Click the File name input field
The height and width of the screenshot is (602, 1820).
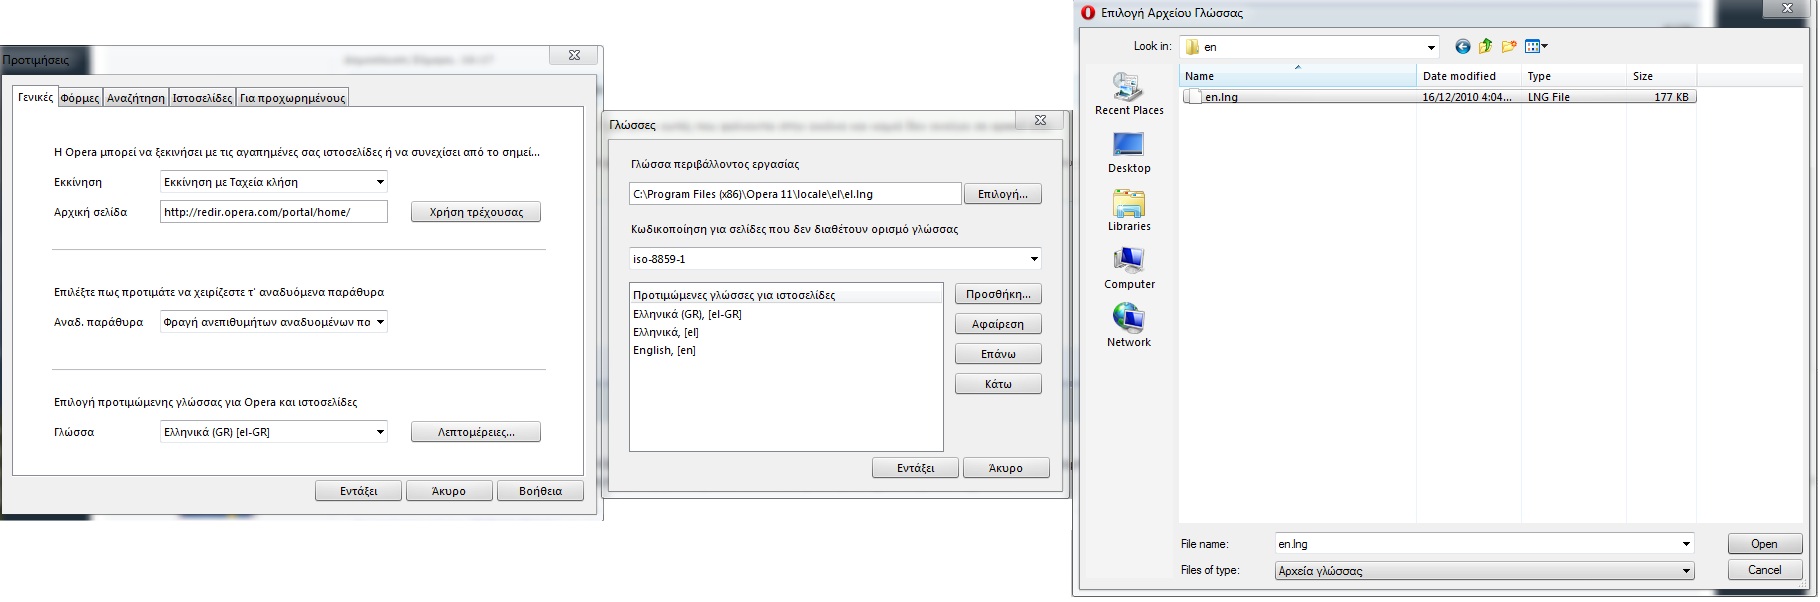(1477, 544)
